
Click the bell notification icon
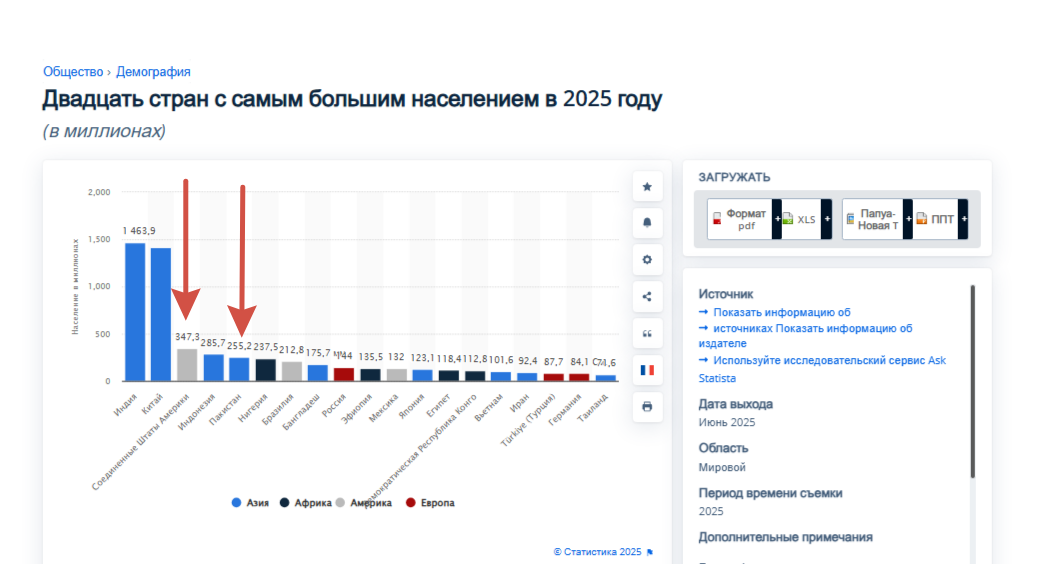(x=647, y=223)
